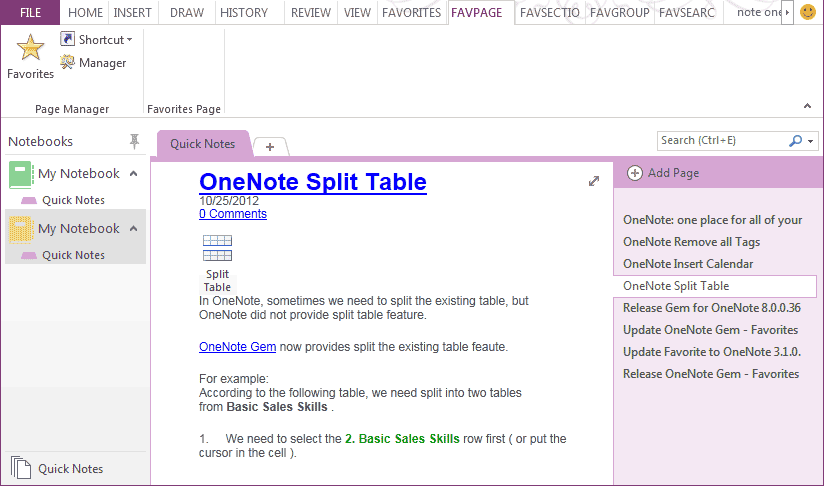This screenshot has height=486, width=824.
Task: Click the smiley feedback icon
Action: pyautogui.click(x=808, y=12)
